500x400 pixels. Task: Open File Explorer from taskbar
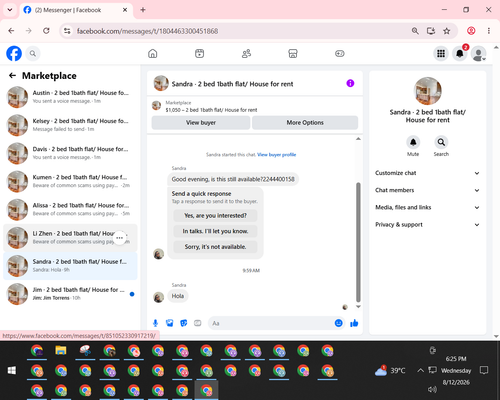point(61,351)
